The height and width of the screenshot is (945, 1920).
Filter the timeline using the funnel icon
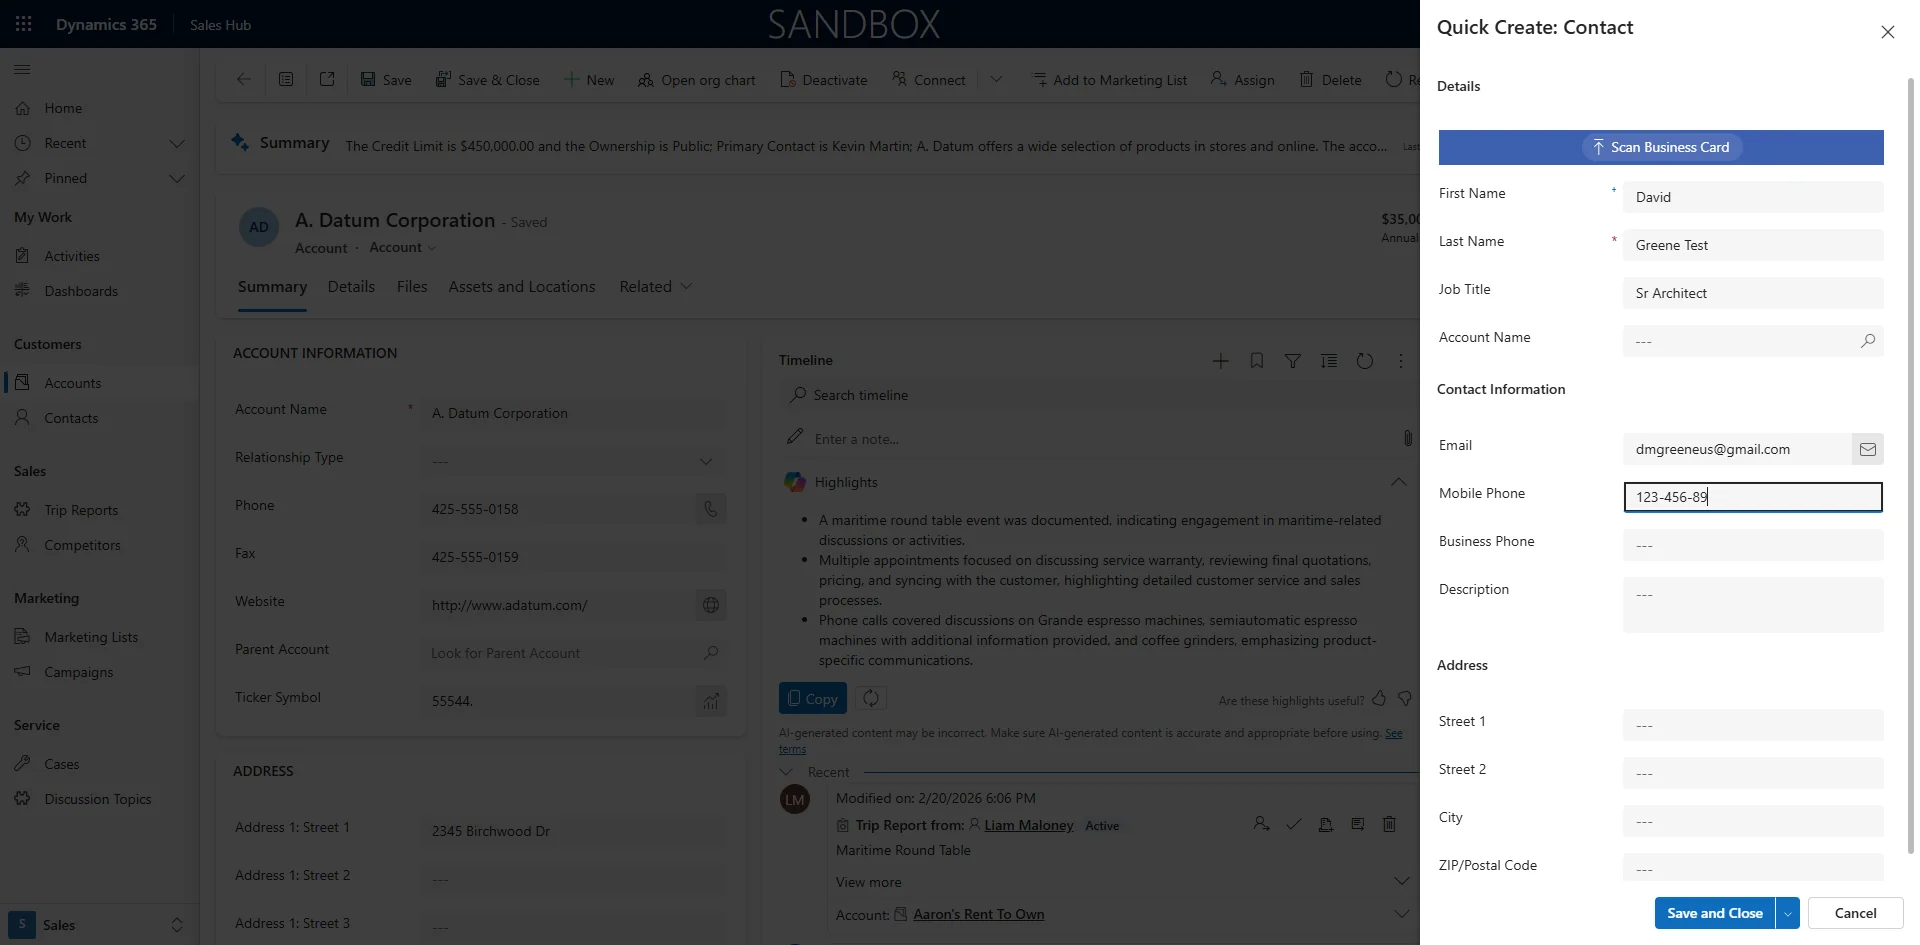1293,360
